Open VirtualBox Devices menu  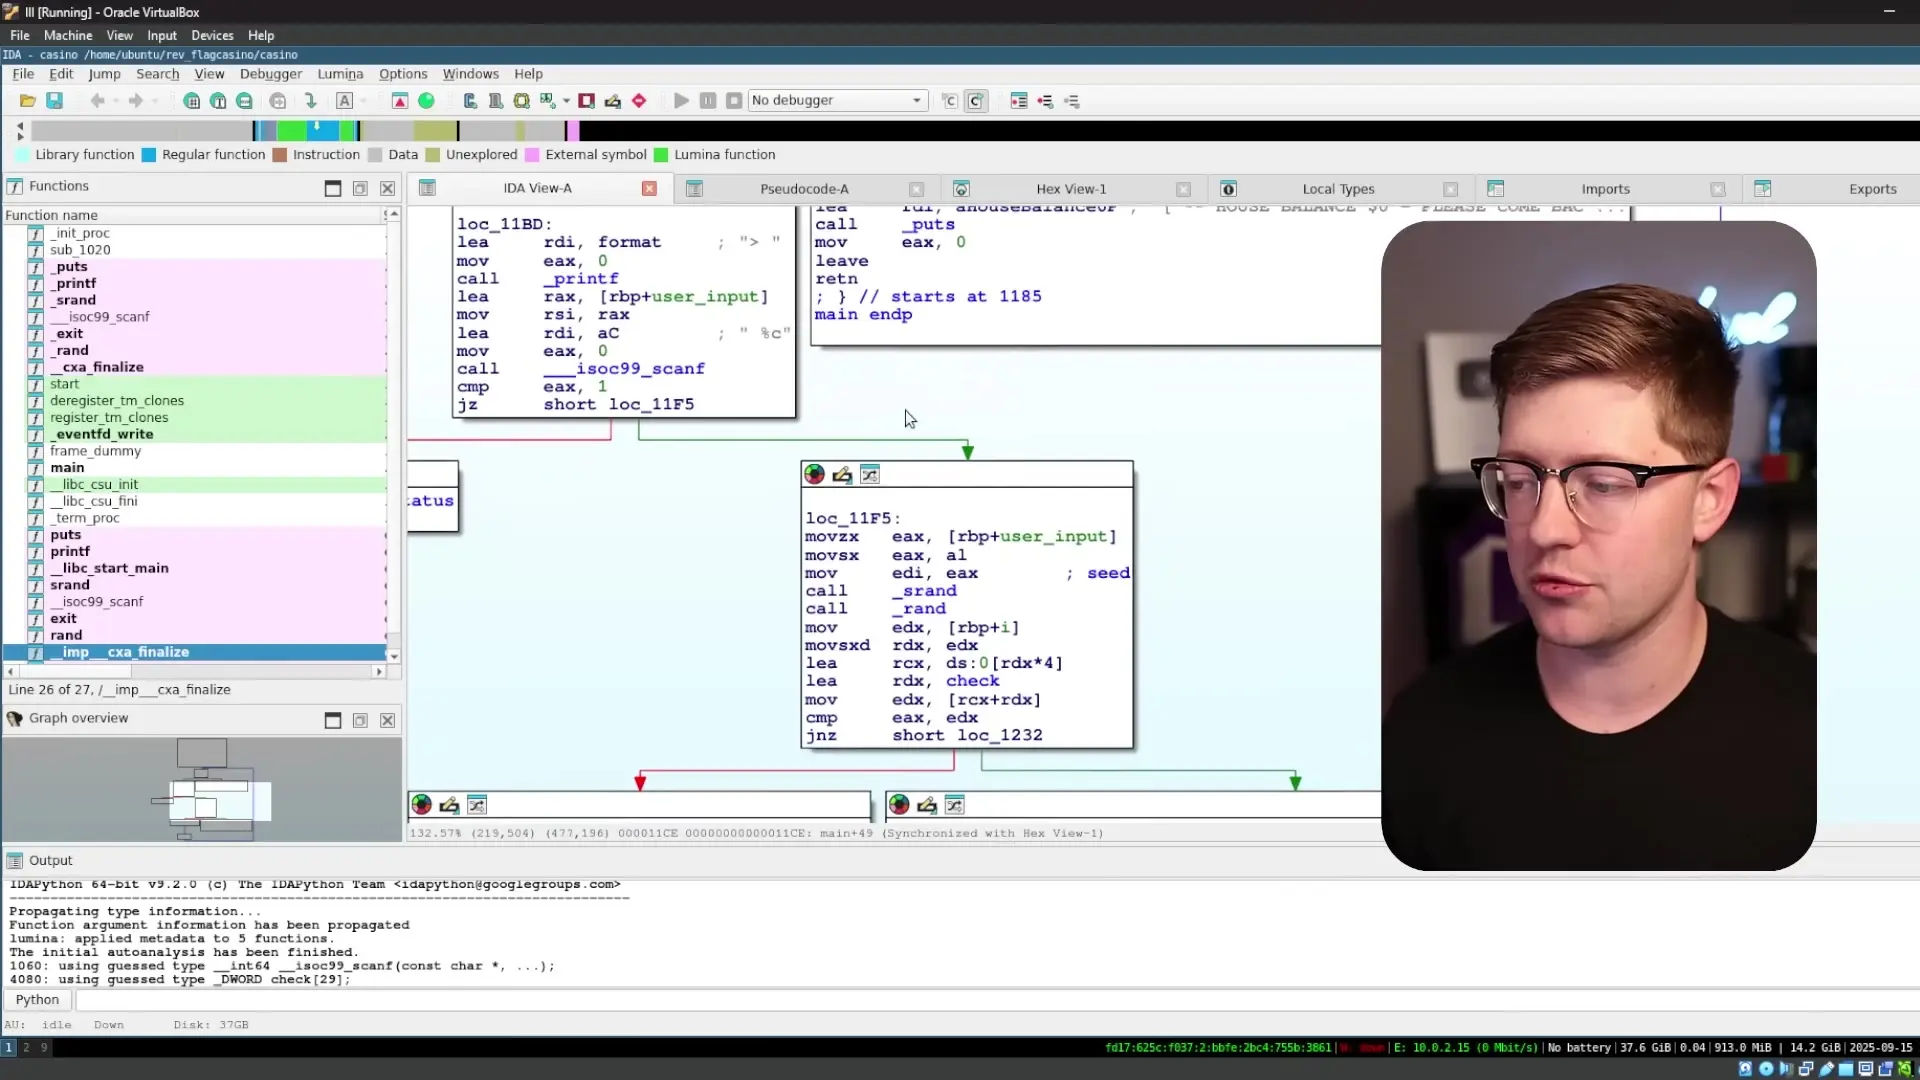[212, 35]
